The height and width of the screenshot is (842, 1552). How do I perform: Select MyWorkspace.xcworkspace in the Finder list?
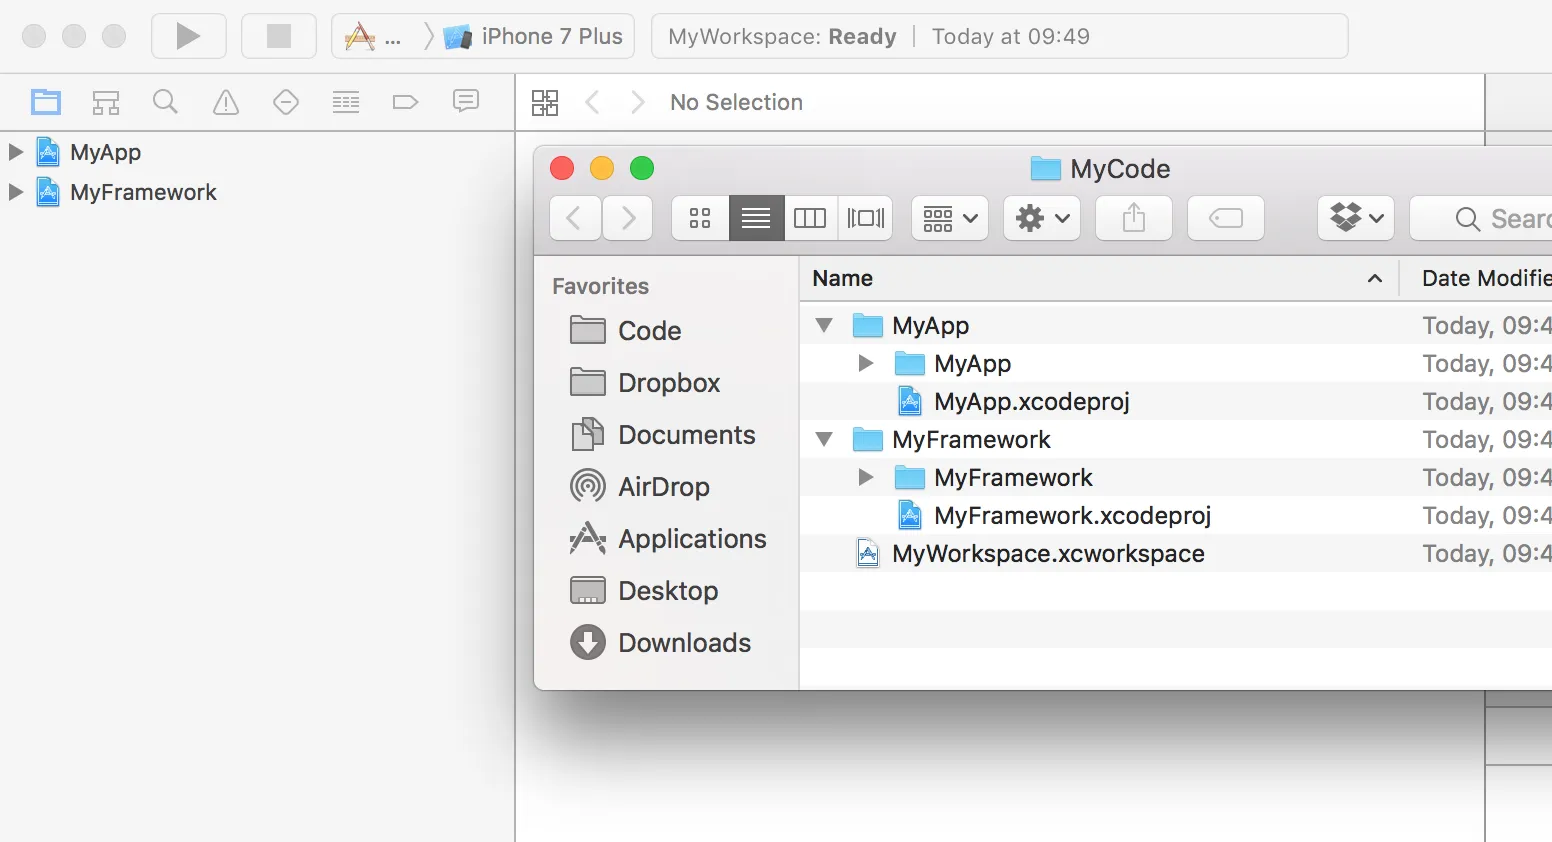point(1176,553)
